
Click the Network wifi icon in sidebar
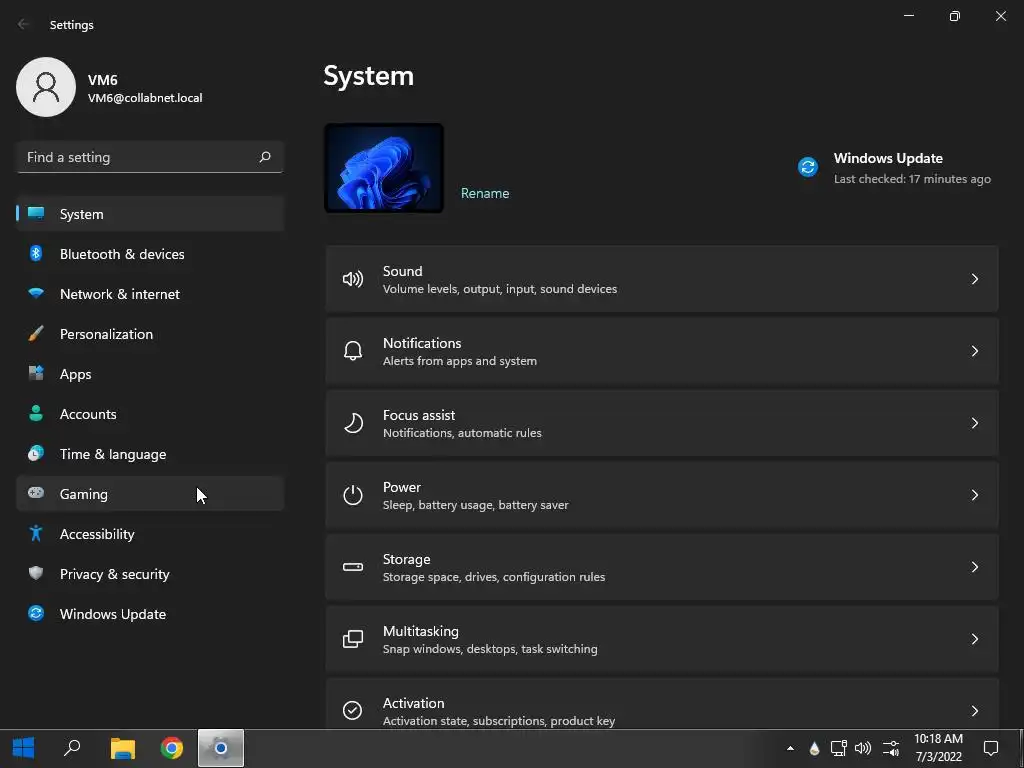coord(36,293)
